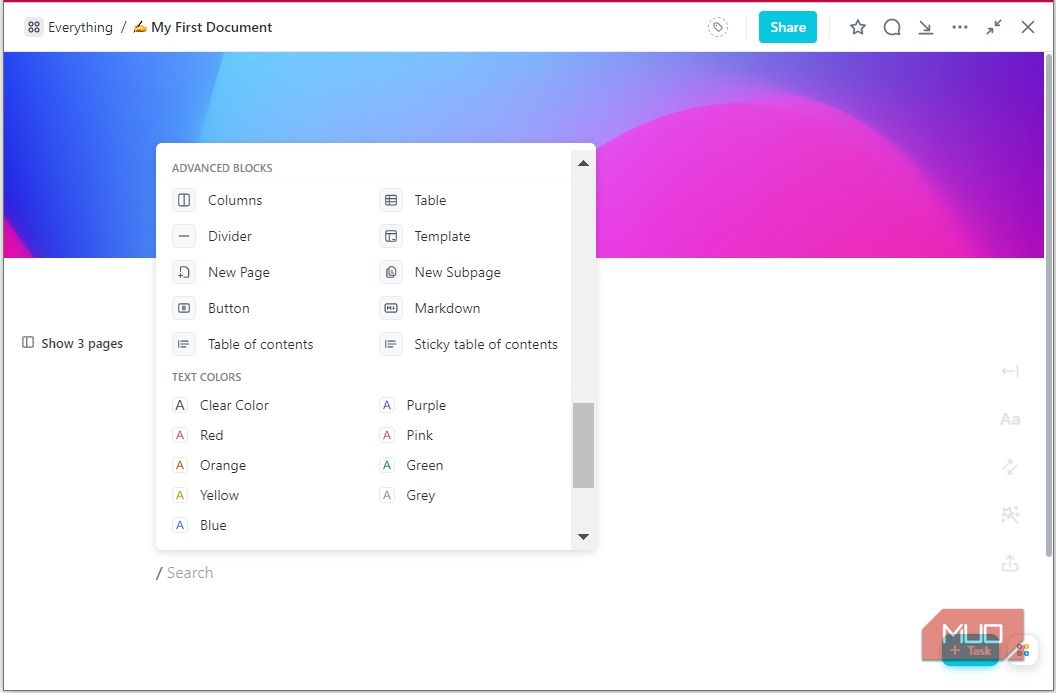Click the menu scrollbar up arrow
Image resolution: width=1056 pixels, height=693 pixels.
(x=583, y=163)
